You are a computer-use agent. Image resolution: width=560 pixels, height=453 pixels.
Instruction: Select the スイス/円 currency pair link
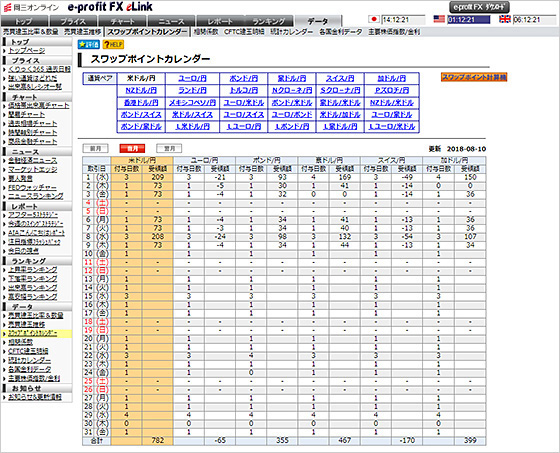click(x=340, y=78)
